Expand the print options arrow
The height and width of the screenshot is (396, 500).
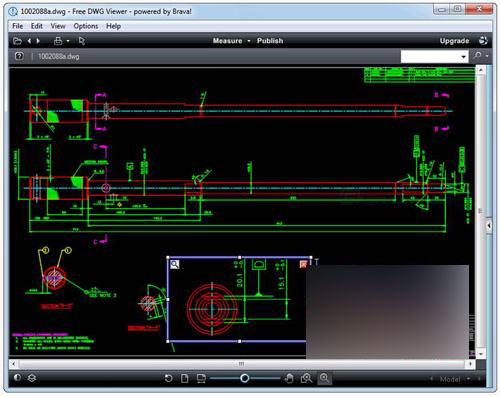(x=68, y=41)
